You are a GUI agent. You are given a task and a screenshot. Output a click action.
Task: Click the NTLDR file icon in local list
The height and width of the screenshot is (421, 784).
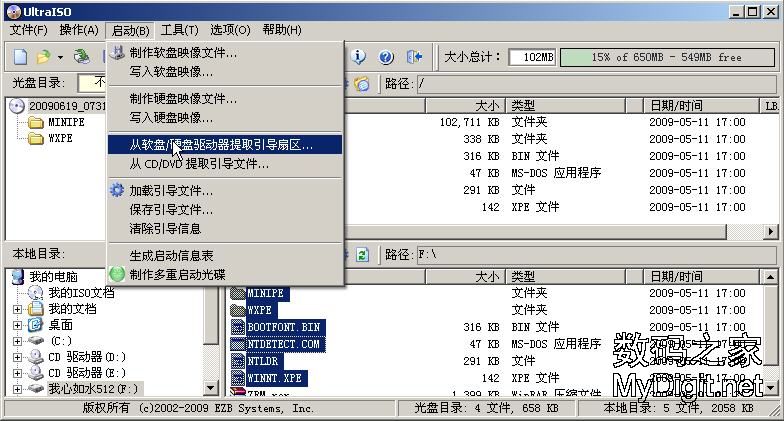click(x=238, y=361)
